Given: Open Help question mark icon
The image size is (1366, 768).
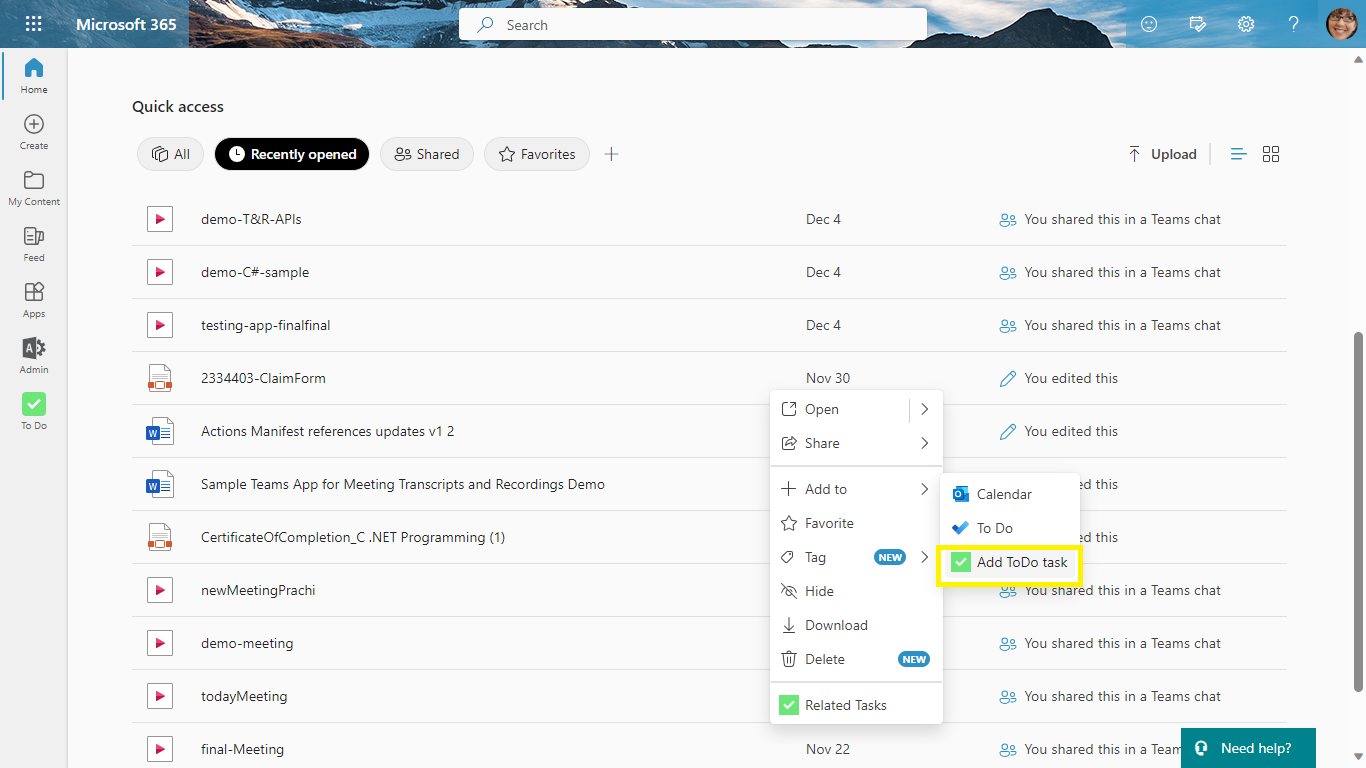Looking at the screenshot, I should (x=1294, y=24).
